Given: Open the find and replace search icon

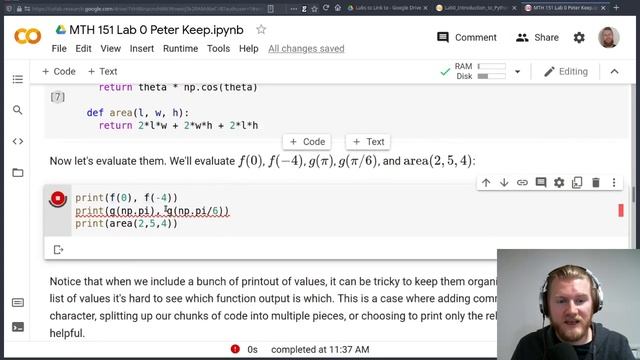Looking at the screenshot, I should (x=18, y=110).
